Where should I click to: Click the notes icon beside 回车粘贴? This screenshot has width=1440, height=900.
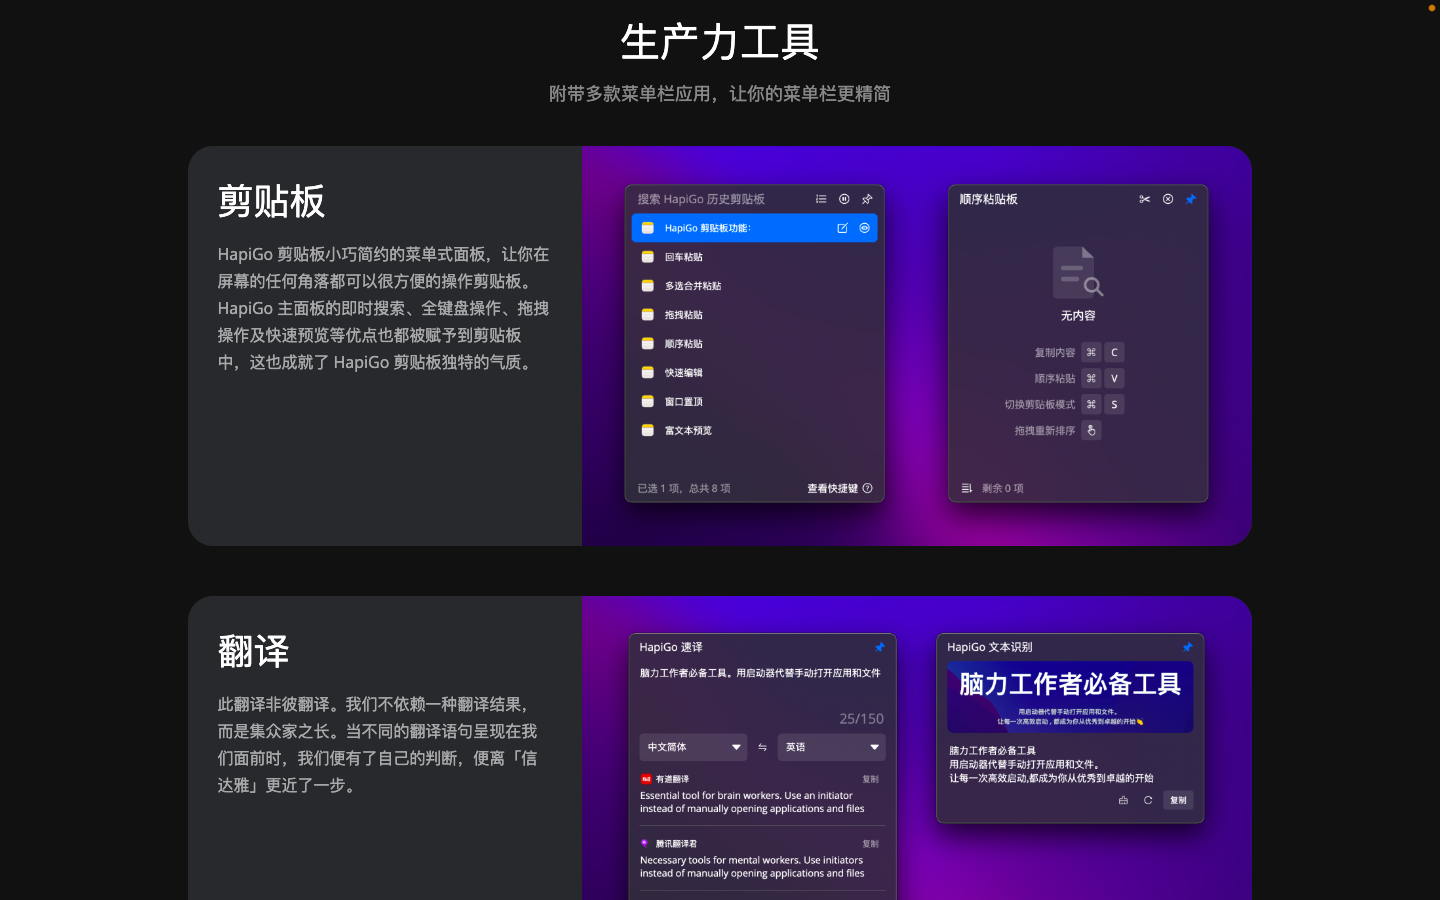pos(648,257)
